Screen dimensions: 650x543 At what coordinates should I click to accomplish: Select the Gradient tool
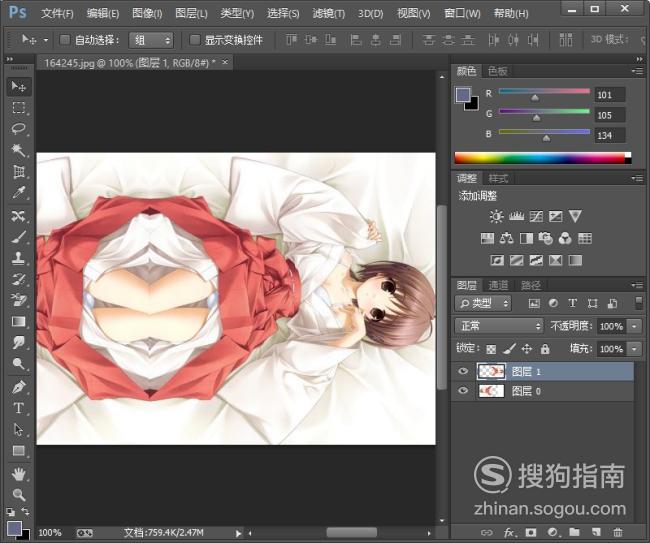pos(18,322)
